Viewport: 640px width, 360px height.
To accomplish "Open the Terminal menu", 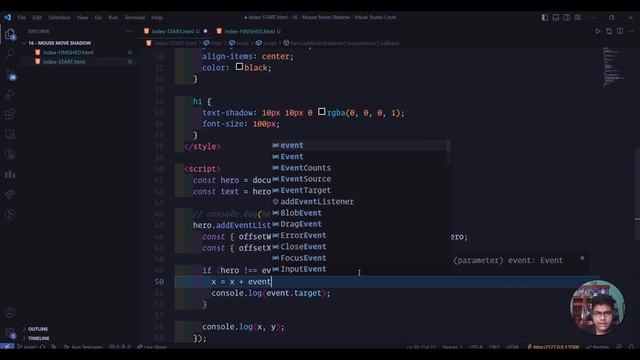I will (x=134, y=18).
